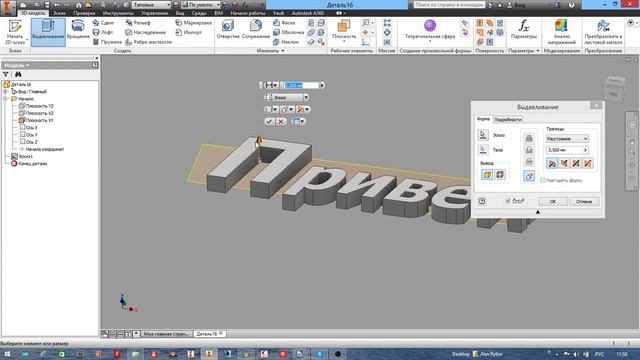640x360 pixels.
Task: Choose the Coil (Пружина) tool
Action: point(107,42)
